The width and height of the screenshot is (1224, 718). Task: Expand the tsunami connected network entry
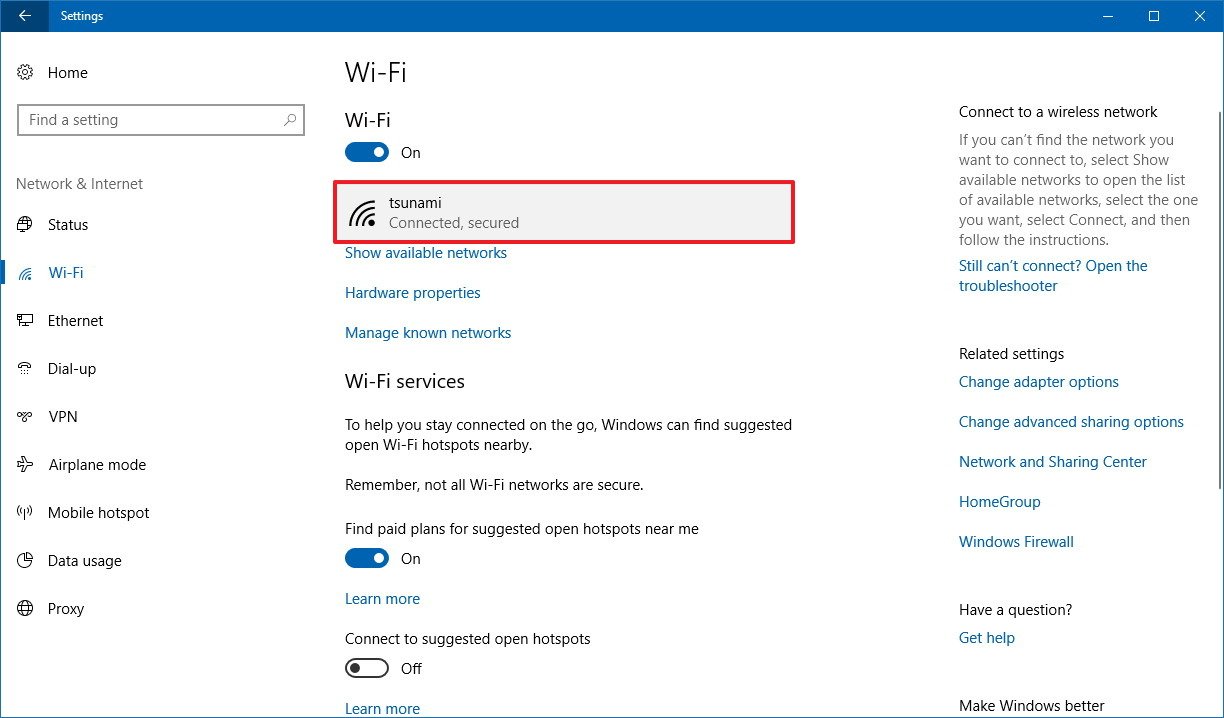point(564,212)
